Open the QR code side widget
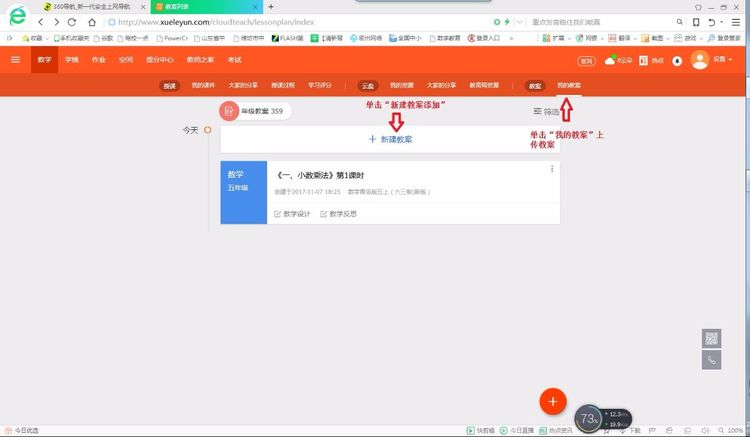The height and width of the screenshot is (437, 750). [x=711, y=339]
